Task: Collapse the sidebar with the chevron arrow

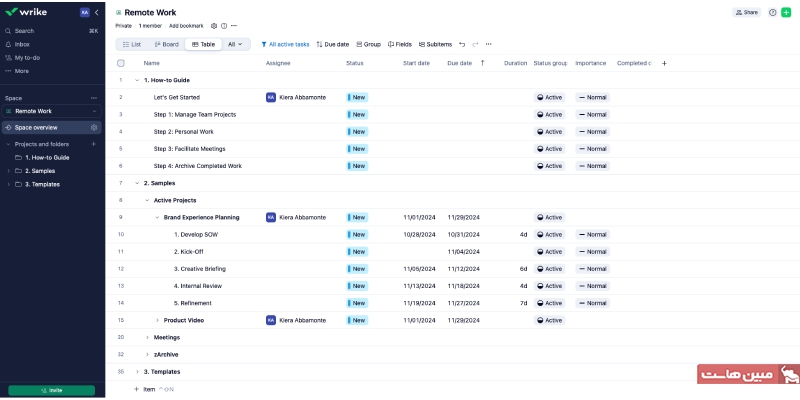Action: point(96,12)
